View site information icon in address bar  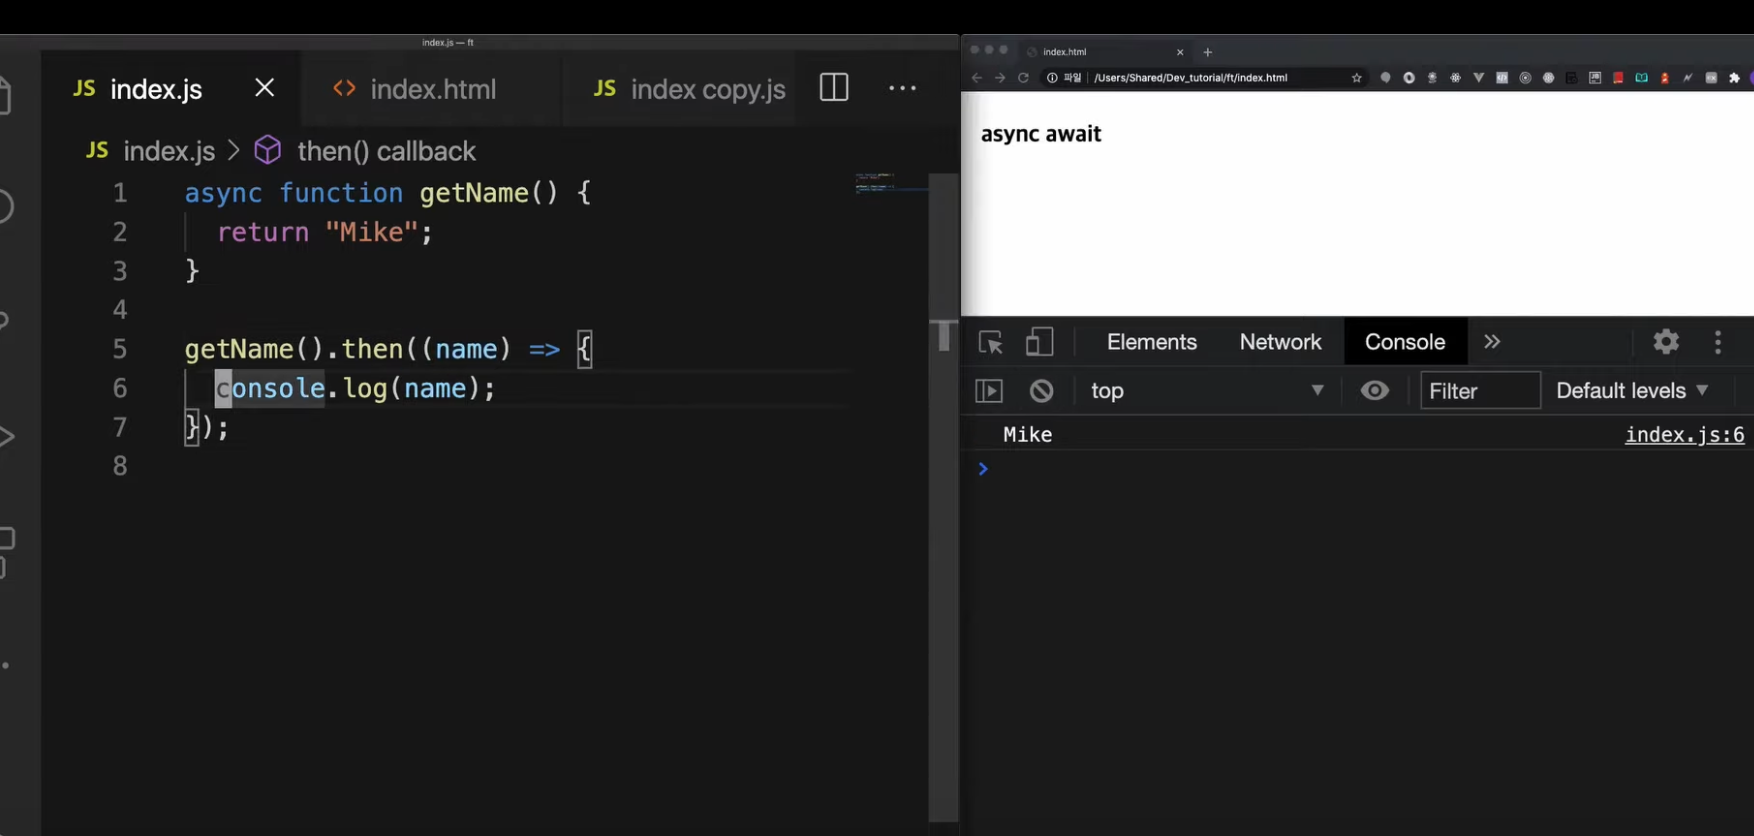click(x=1052, y=78)
